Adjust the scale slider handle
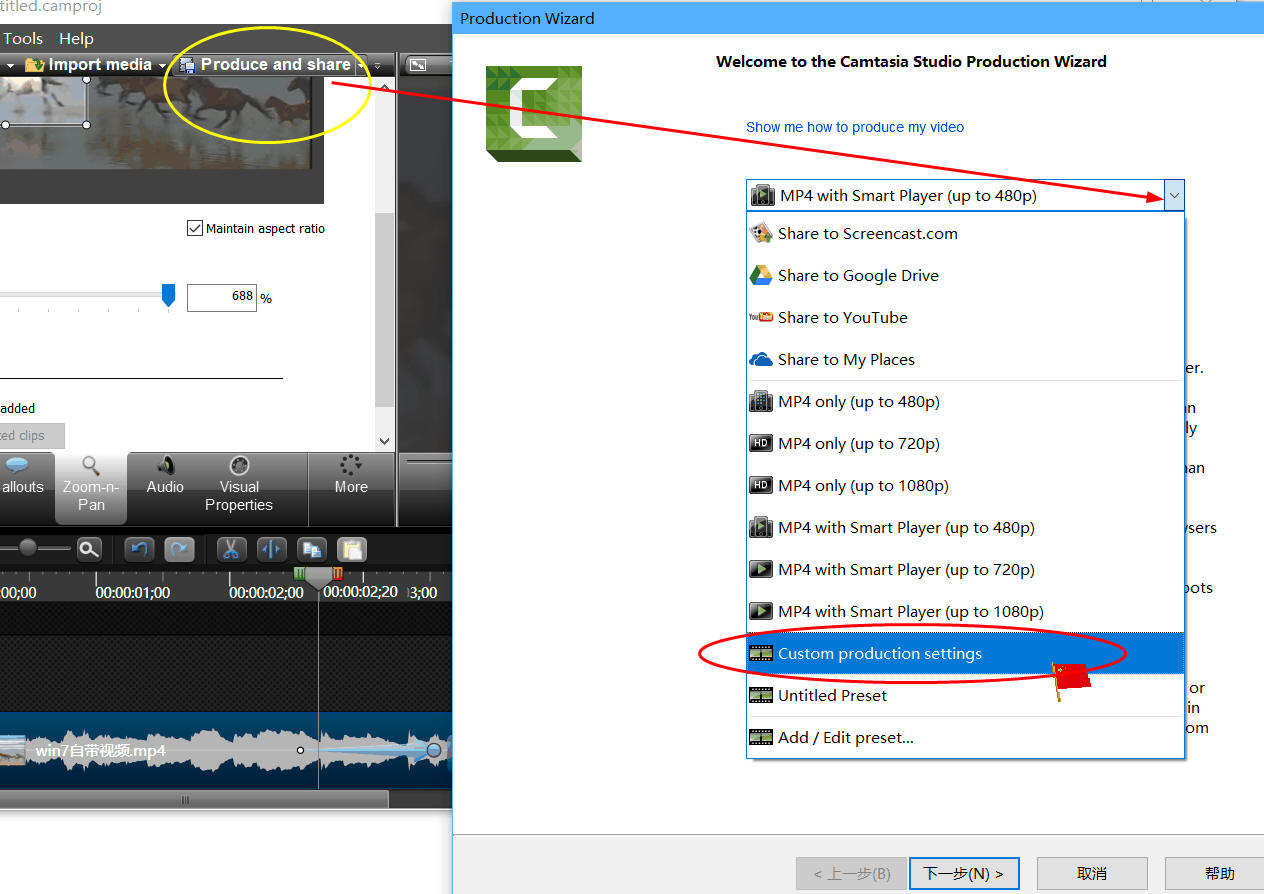 (168, 295)
